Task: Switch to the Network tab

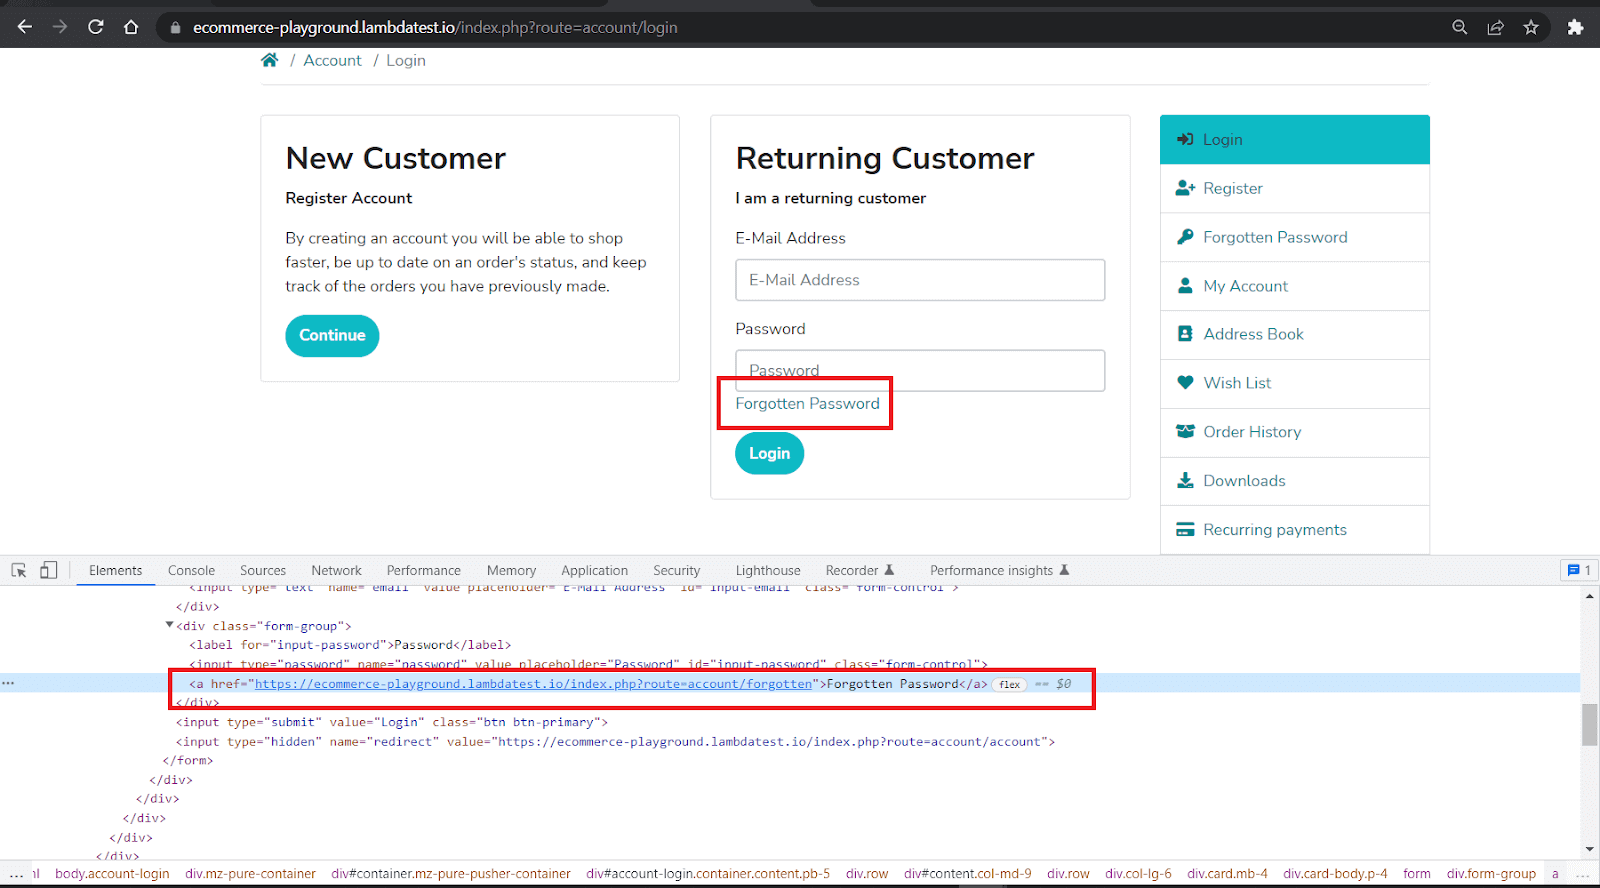Action: pyautogui.click(x=336, y=570)
